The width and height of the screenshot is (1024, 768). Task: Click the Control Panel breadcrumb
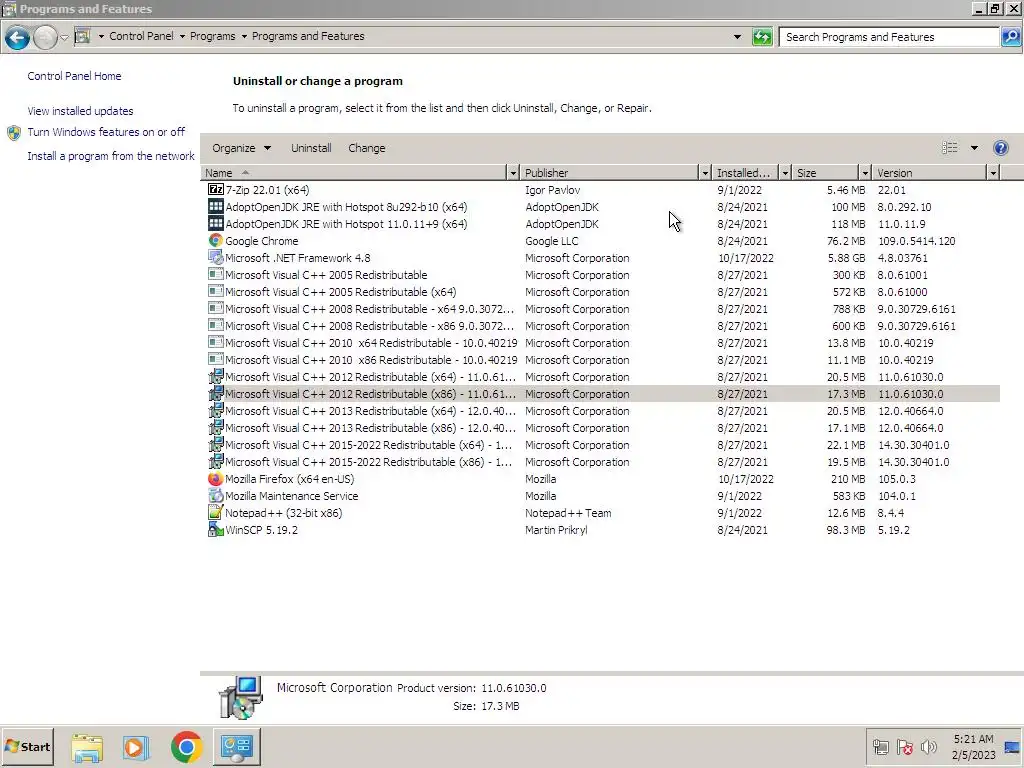[x=141, y=36]
